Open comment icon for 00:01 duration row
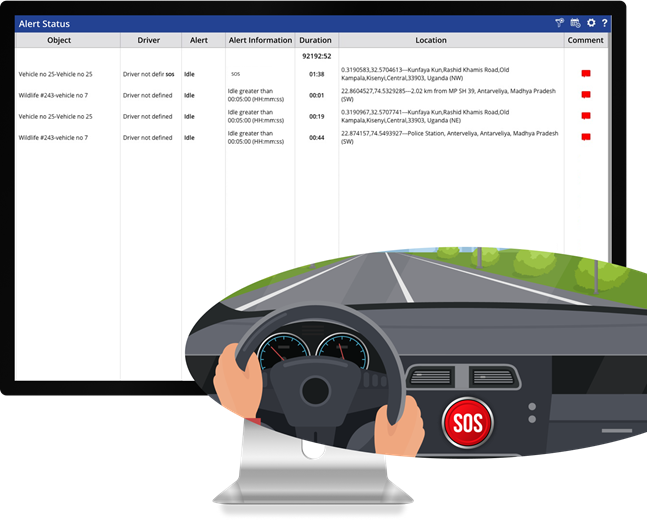 [x=586, y=95]
